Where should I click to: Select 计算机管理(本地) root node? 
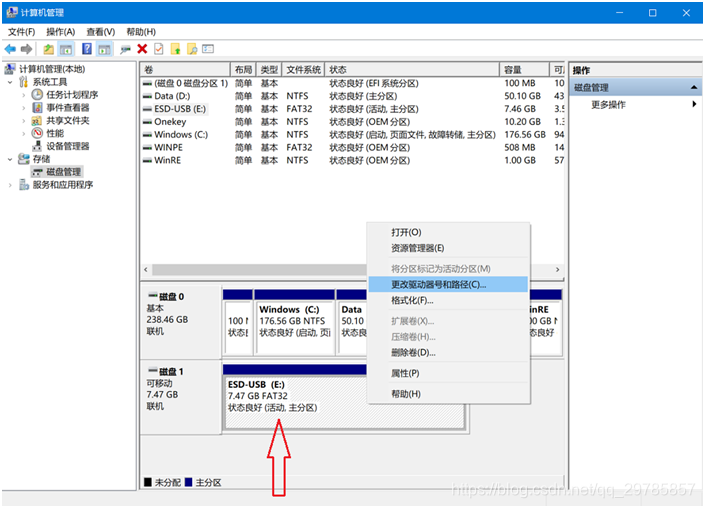[52, 69]
